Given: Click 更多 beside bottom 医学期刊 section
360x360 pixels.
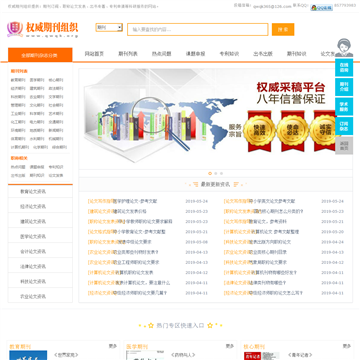Looking at the screenshot, I should (230, 346).
